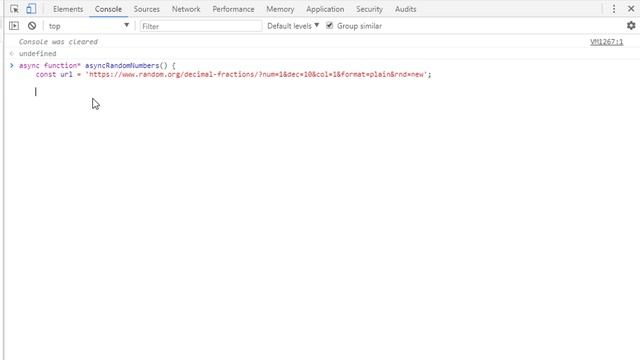Open Console settings gear
This screenshot has height=360, width=640.
coord(631,26)
